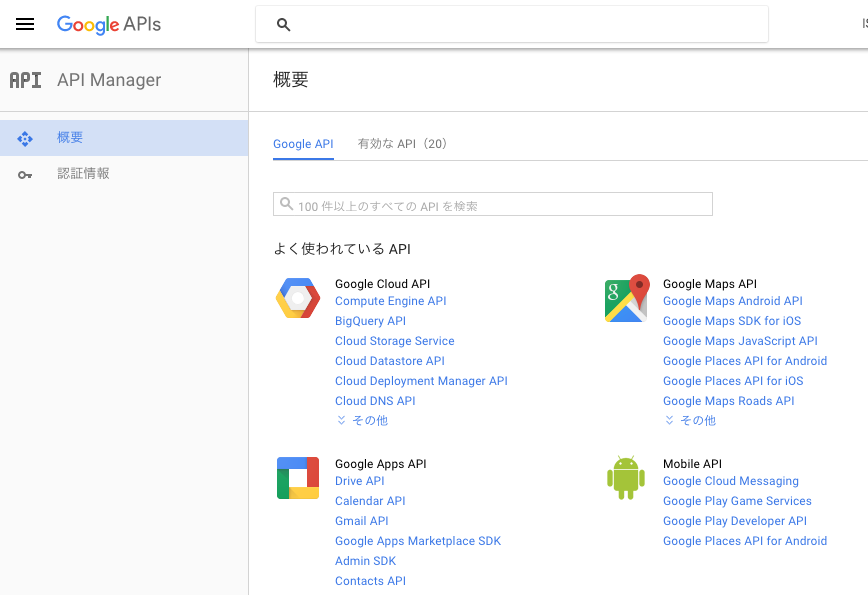Select the Google API tab
The width and height of the screenshot is (868, 595).
303,144
